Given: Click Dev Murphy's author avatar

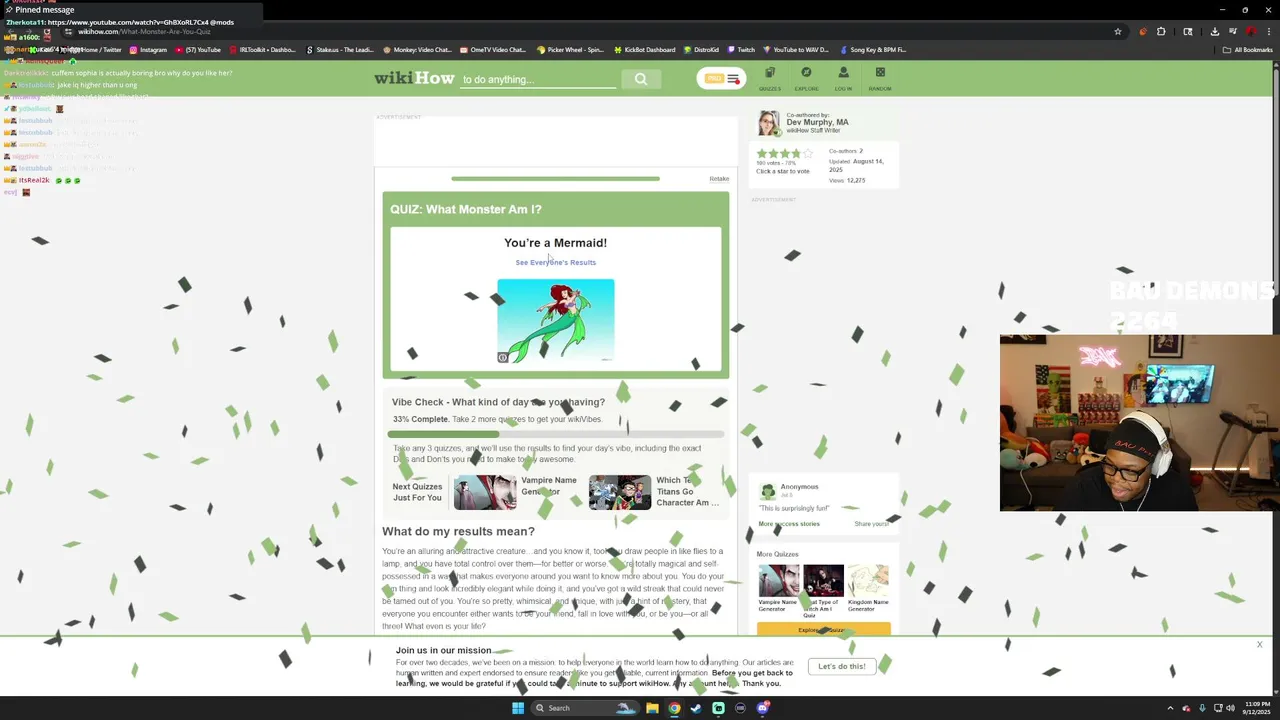Looking at the screenshot, I should click(x=768, y=123).
